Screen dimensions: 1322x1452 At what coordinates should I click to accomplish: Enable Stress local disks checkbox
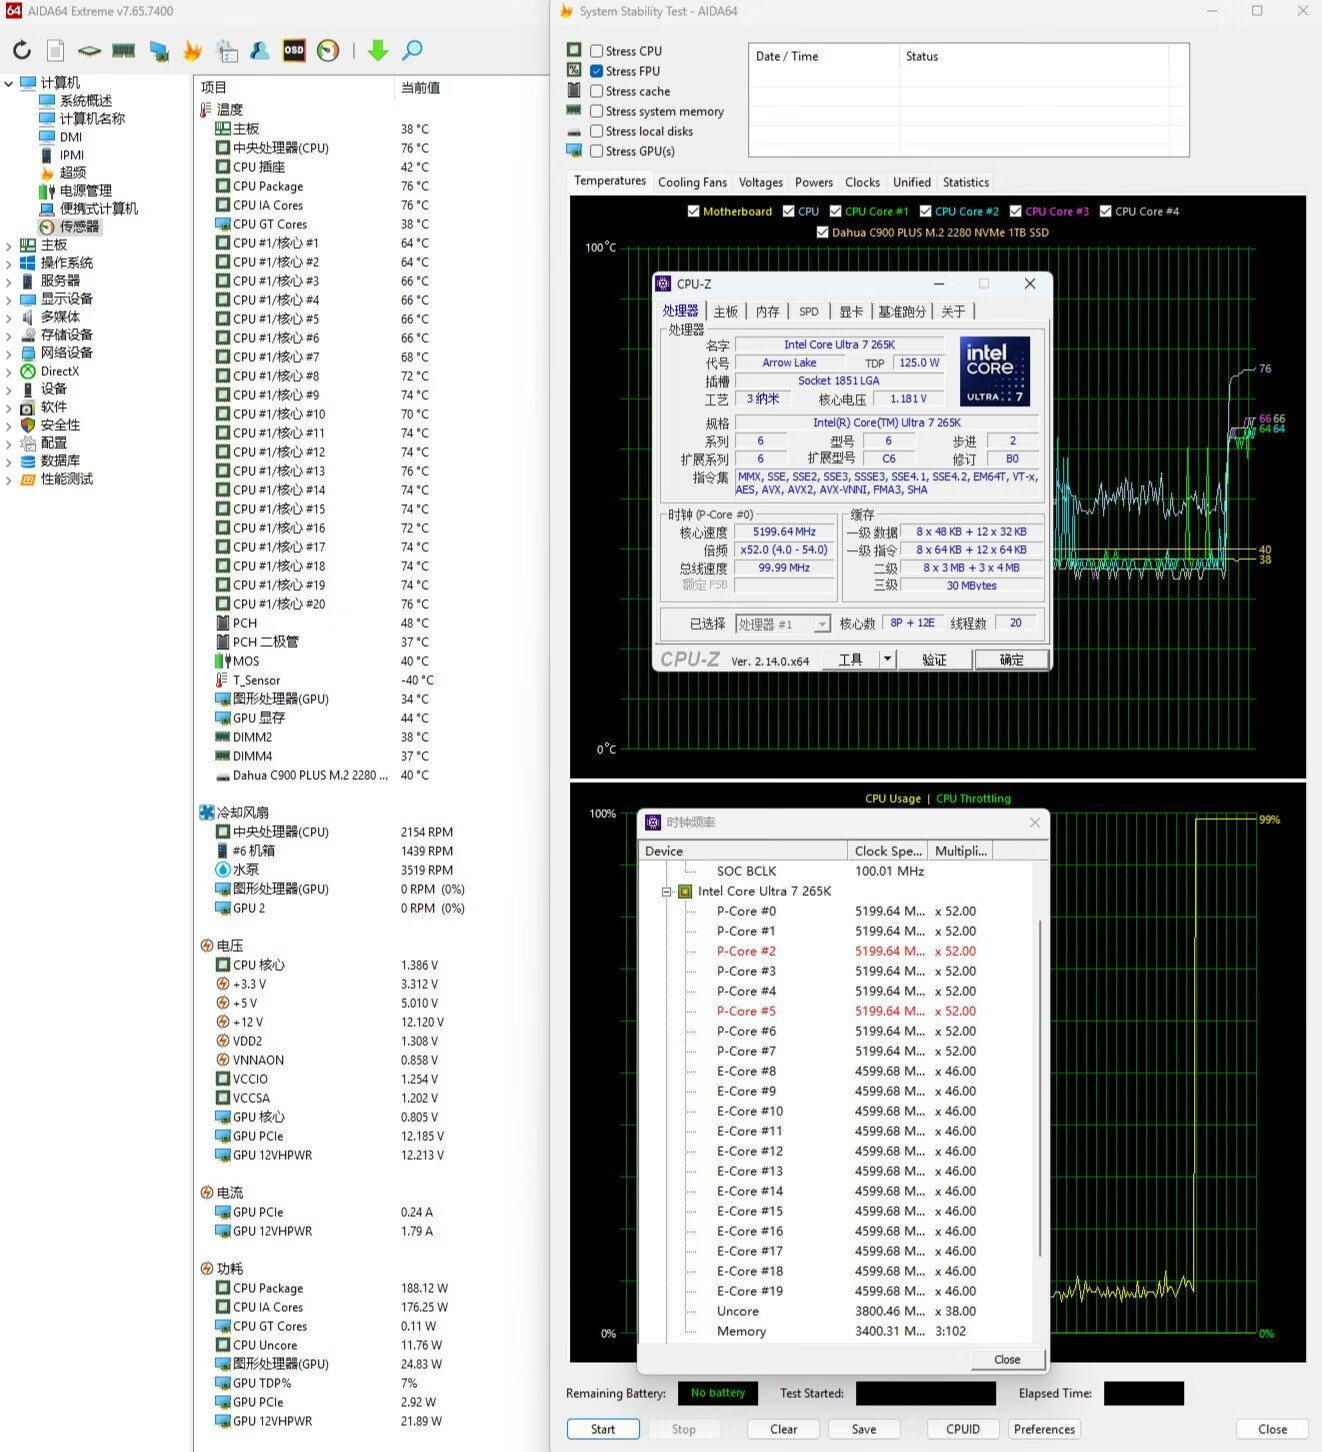(596, 131)
